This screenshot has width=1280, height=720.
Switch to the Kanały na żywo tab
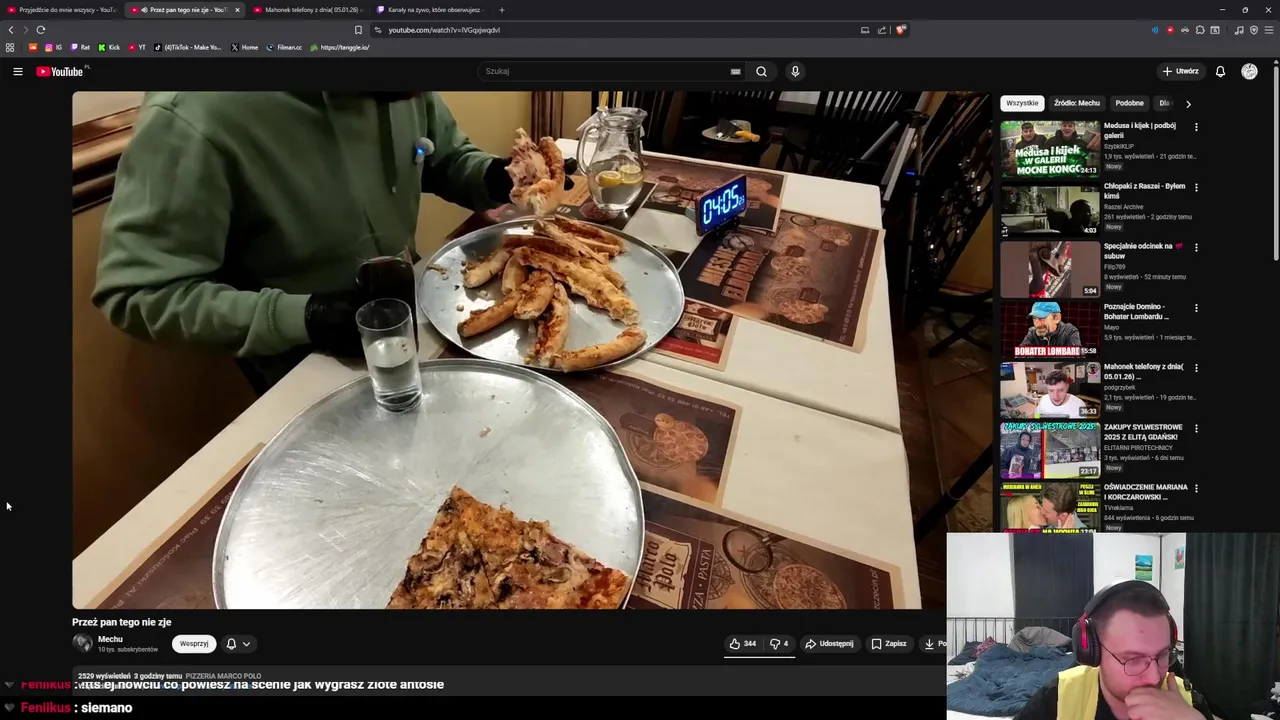[431, 10]
